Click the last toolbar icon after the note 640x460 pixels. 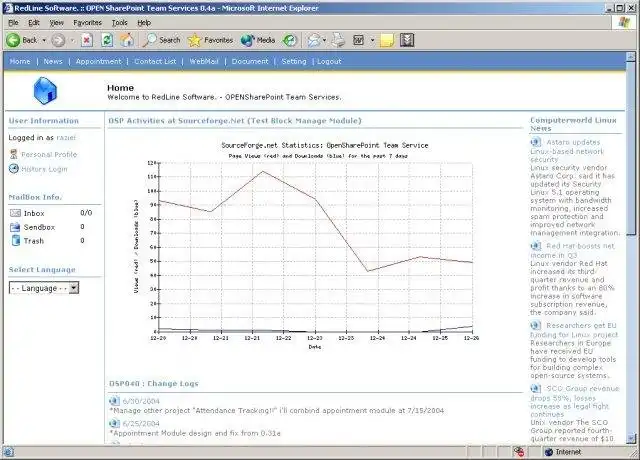(x=407, y=40)
